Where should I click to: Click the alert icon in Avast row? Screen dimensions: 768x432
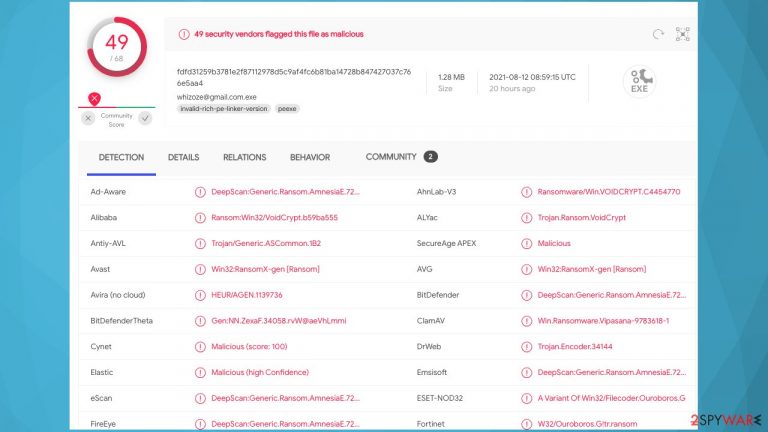[200, 269]
